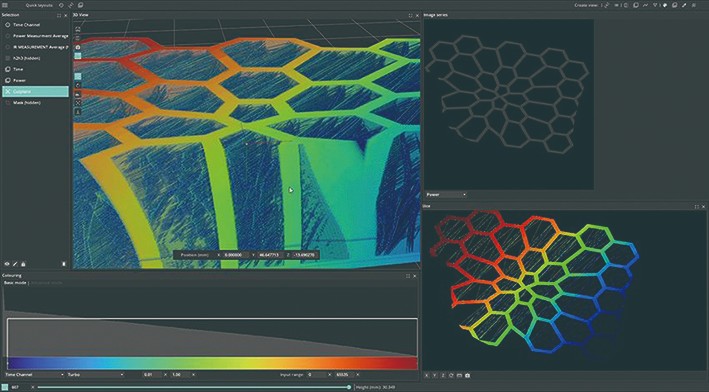Viewport: 709px width, 392px height.
Task: Open the Power dropdown under Image series
Action: click(x=446, y=194)
